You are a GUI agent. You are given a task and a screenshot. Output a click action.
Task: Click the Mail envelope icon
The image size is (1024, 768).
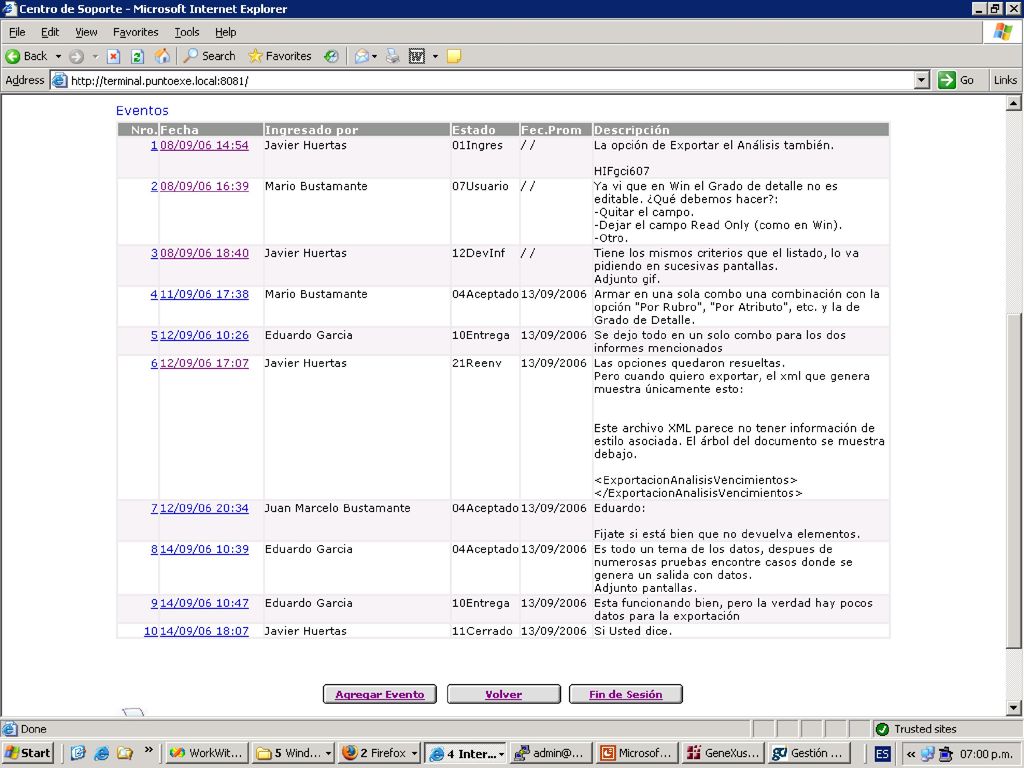362,56
